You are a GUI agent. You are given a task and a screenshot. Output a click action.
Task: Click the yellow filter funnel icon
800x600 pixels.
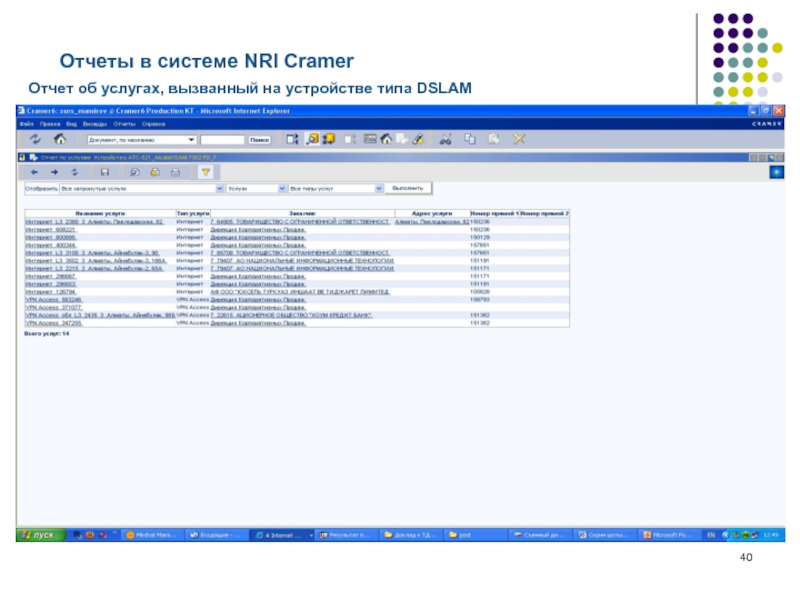[x=205, y=172]
